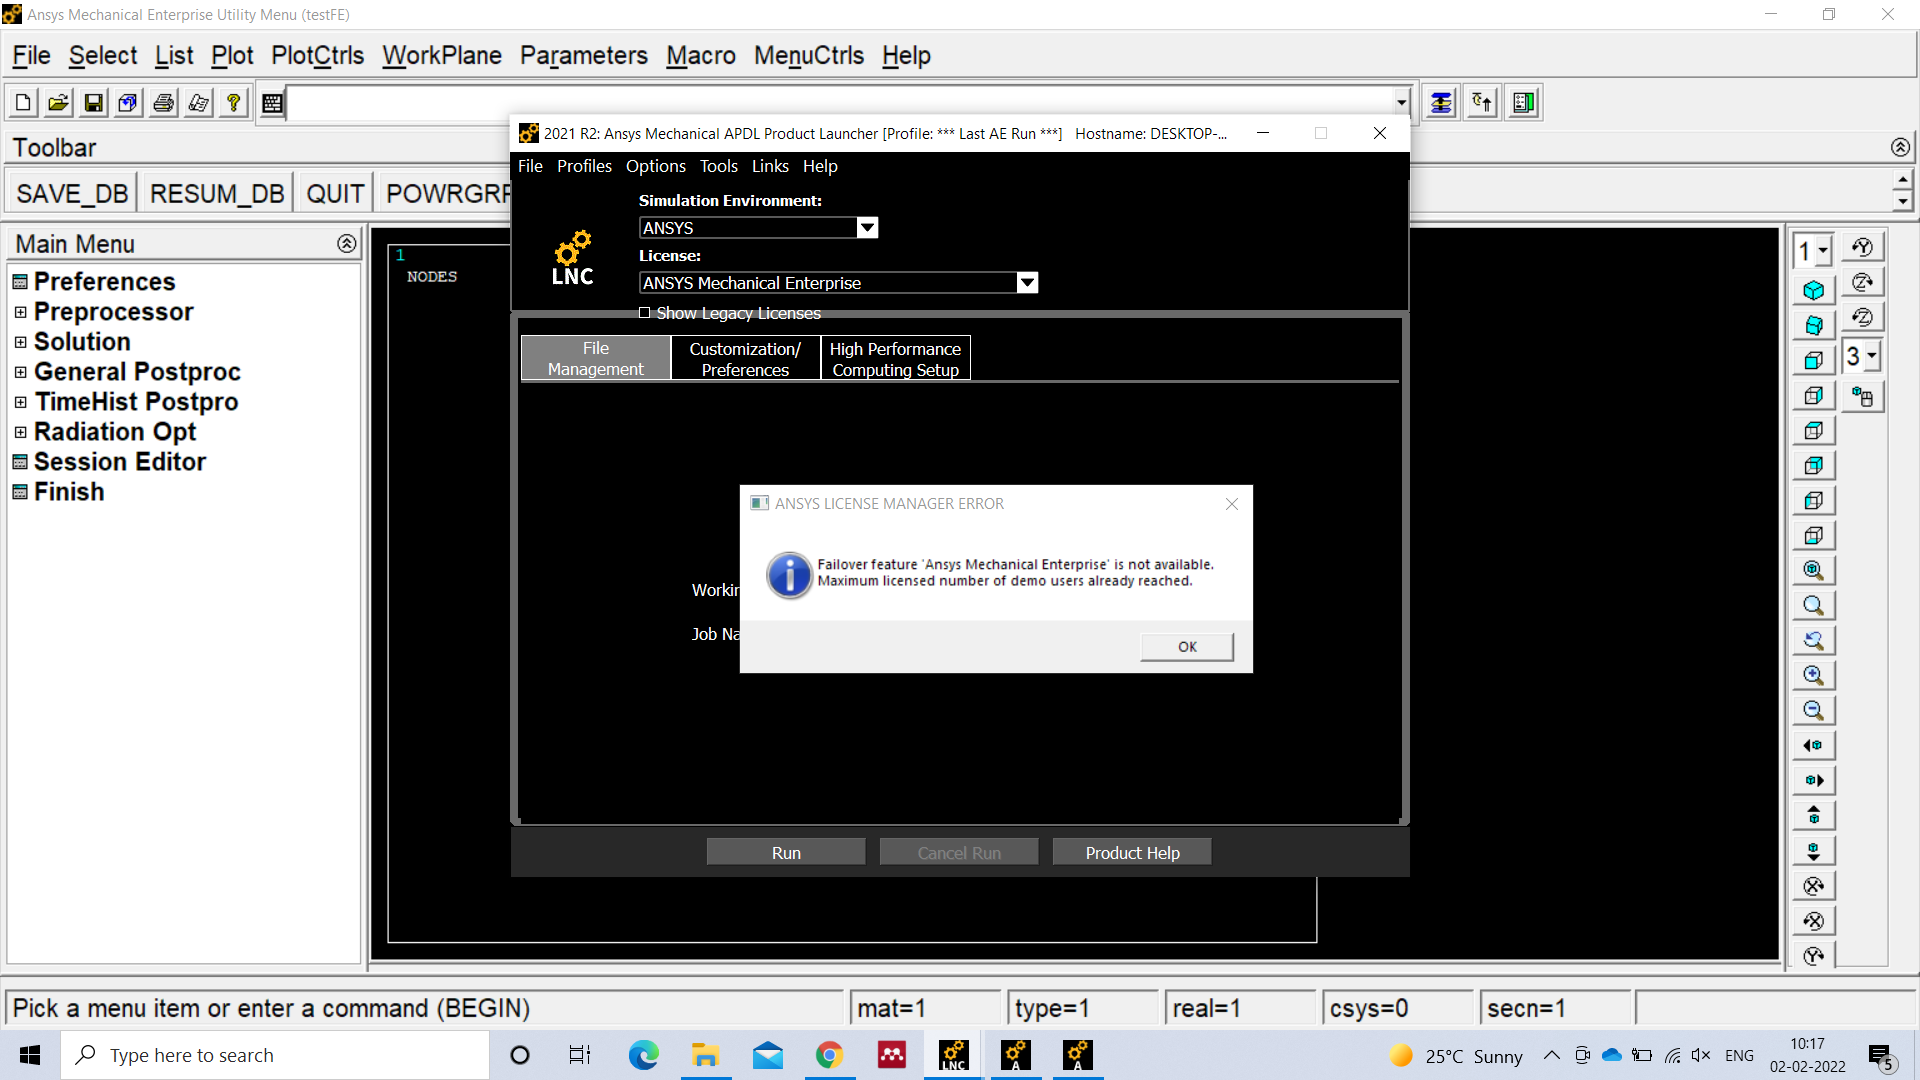The height and width of the screenshot is (1080, 1920).
Task: Switch to Customization/Preferences tab
Action: (x=745, y=359)
